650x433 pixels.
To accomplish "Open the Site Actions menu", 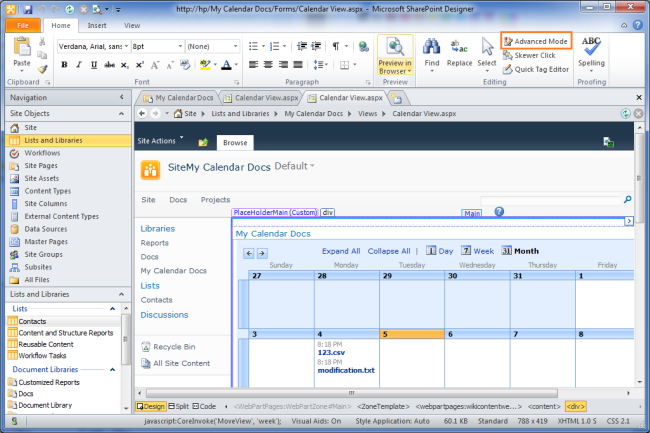I will coord(160,141).
